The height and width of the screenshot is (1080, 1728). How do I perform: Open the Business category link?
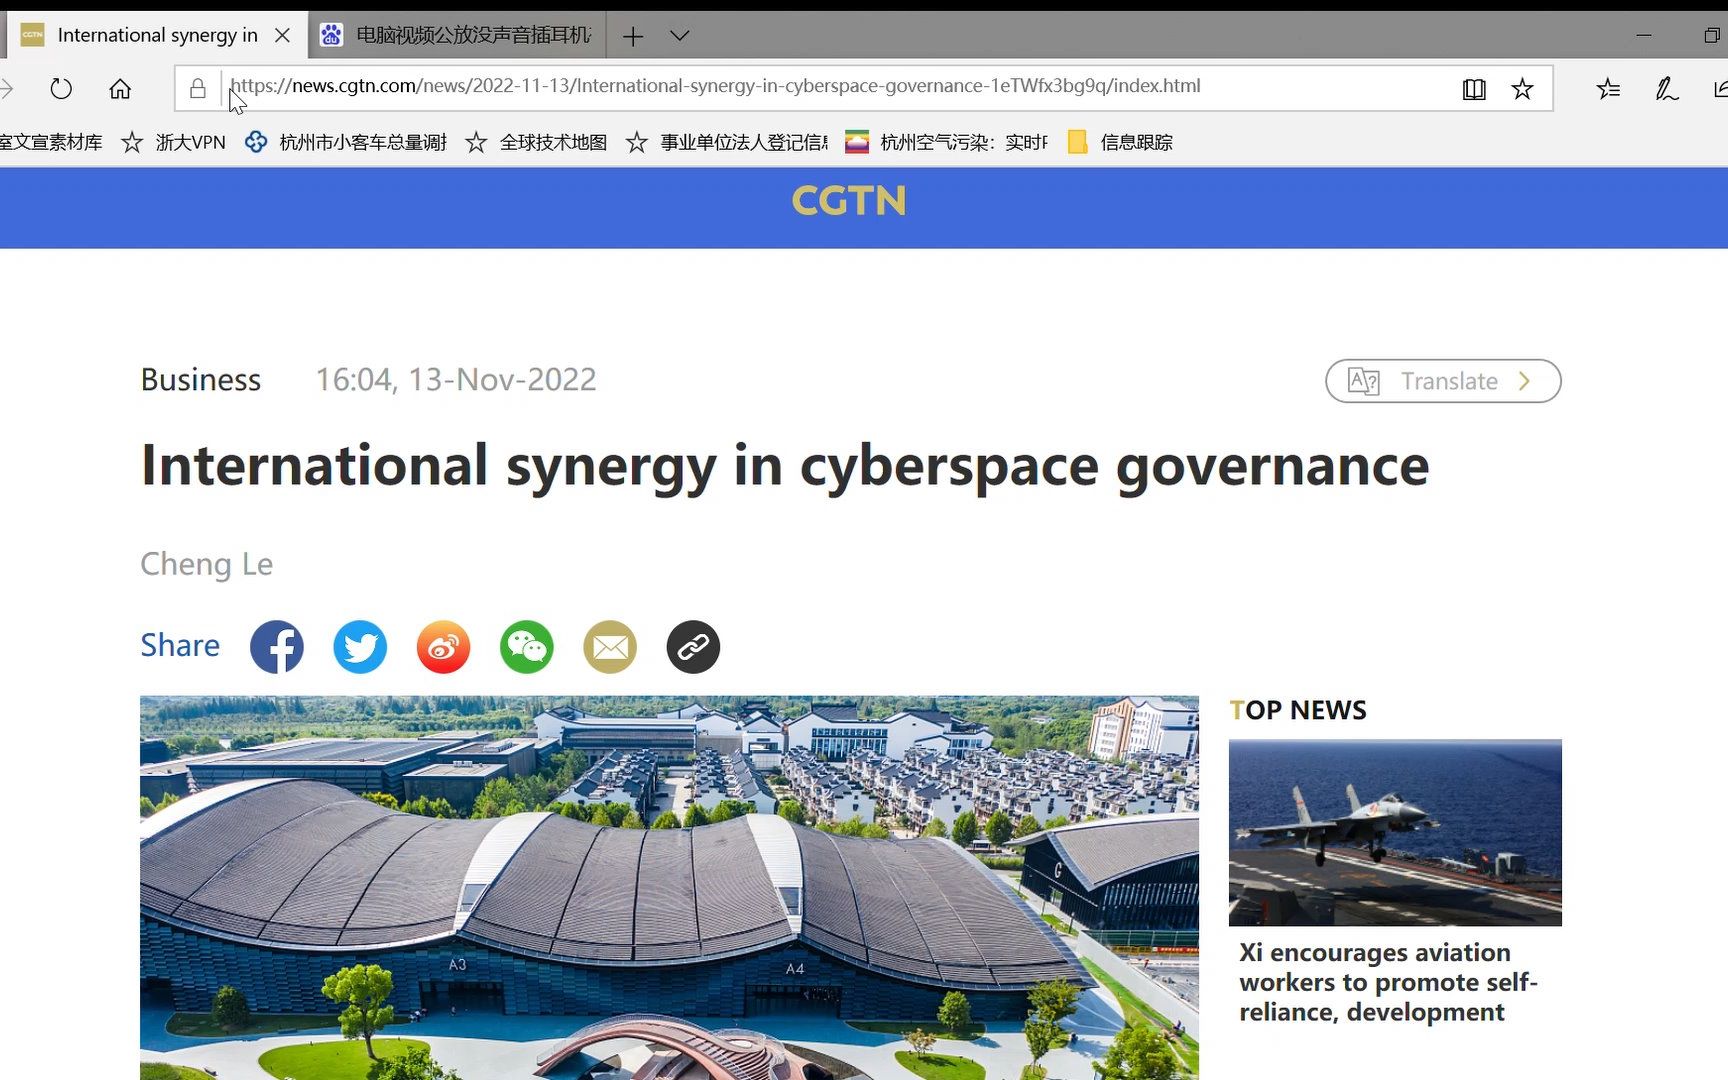[x=201, y=380]
